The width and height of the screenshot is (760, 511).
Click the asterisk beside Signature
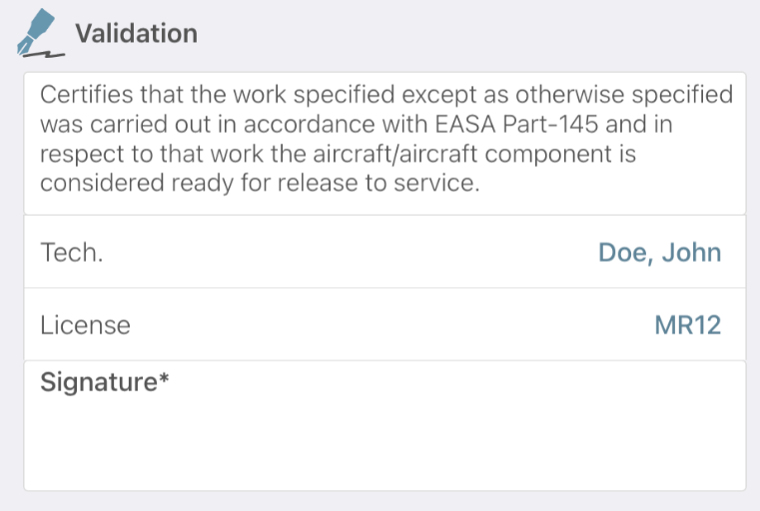(164, 378)
